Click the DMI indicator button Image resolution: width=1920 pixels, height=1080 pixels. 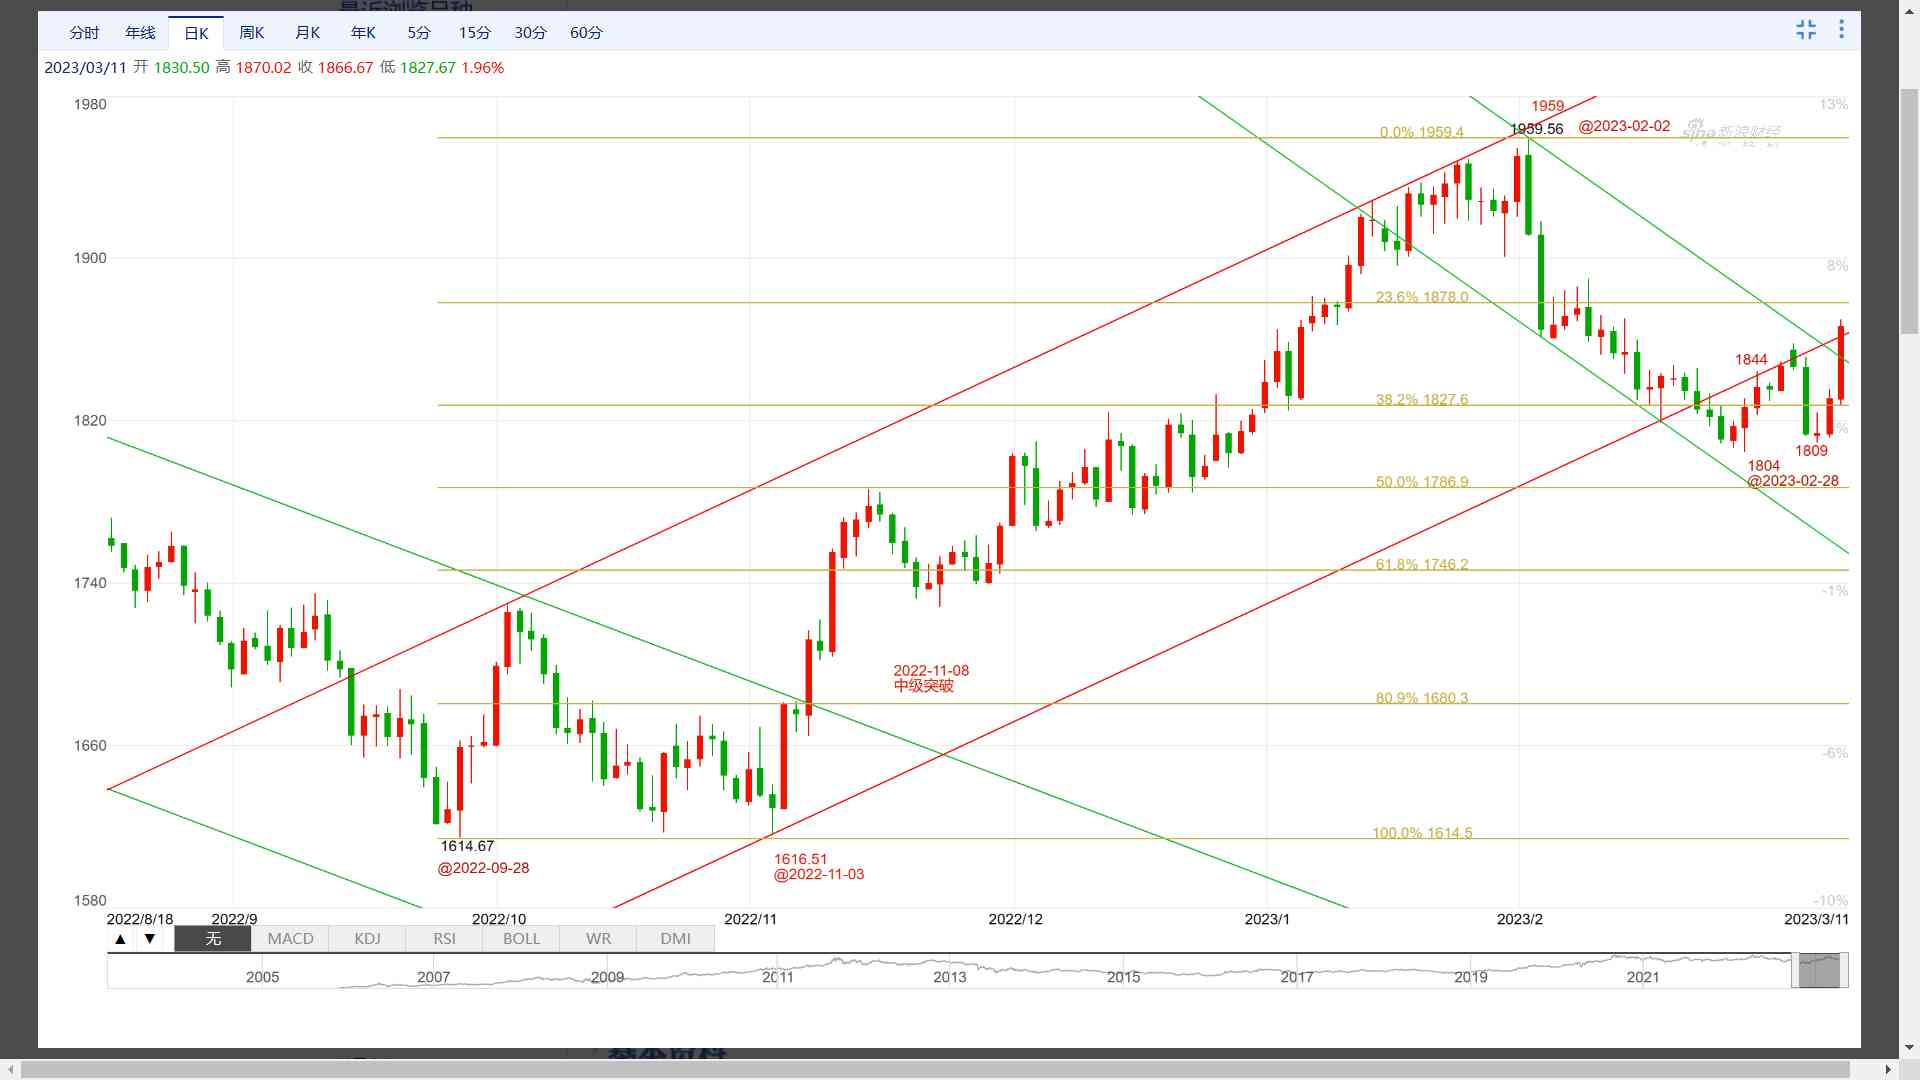coord(675,939)
